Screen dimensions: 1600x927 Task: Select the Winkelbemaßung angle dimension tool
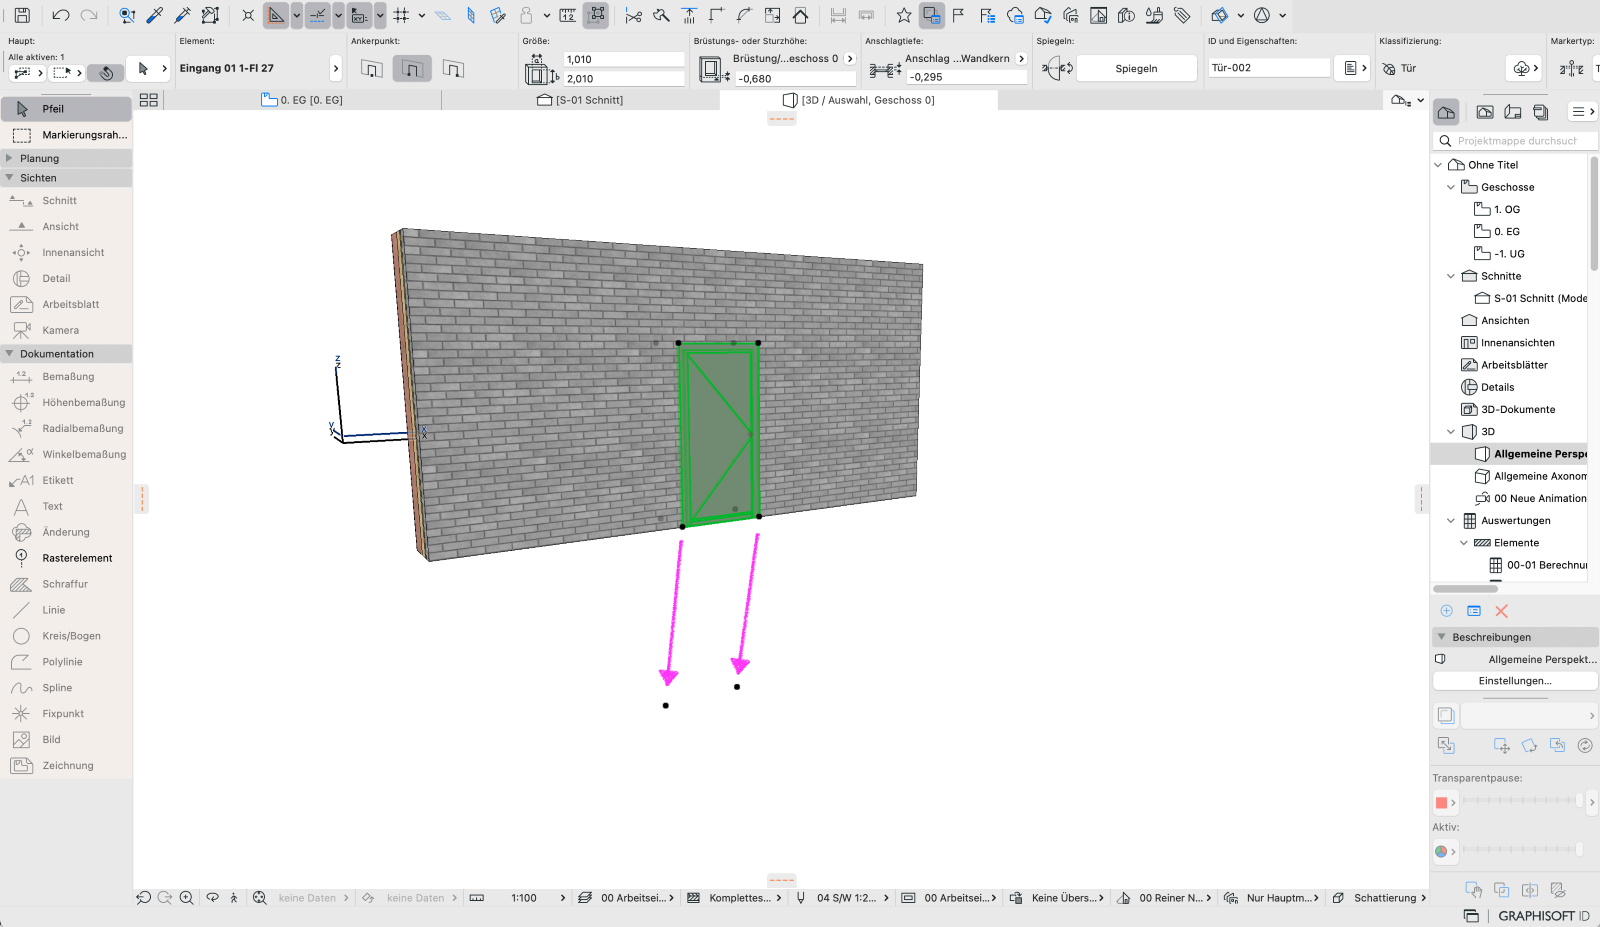coord(66,455)
